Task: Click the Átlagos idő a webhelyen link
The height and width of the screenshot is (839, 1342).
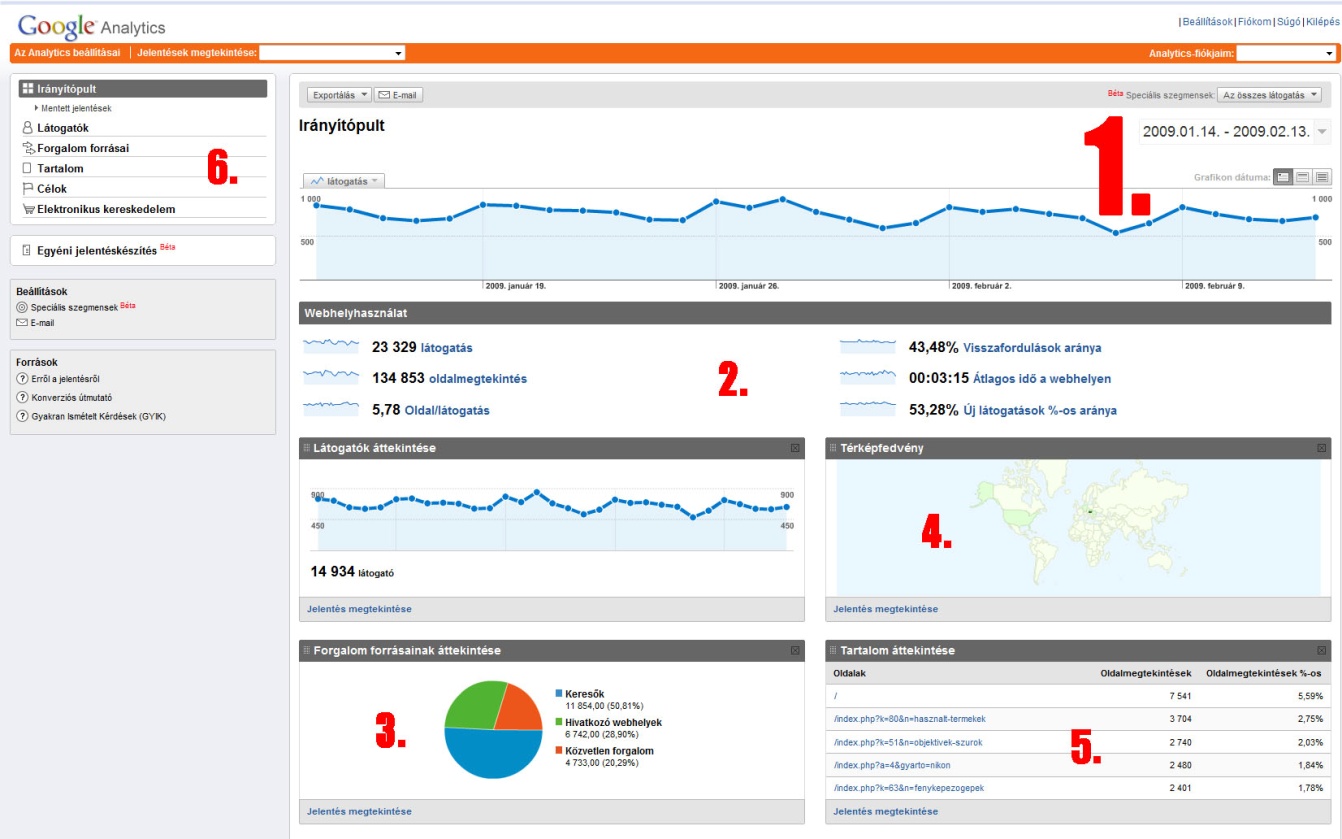Action: tap(1042, 379)
